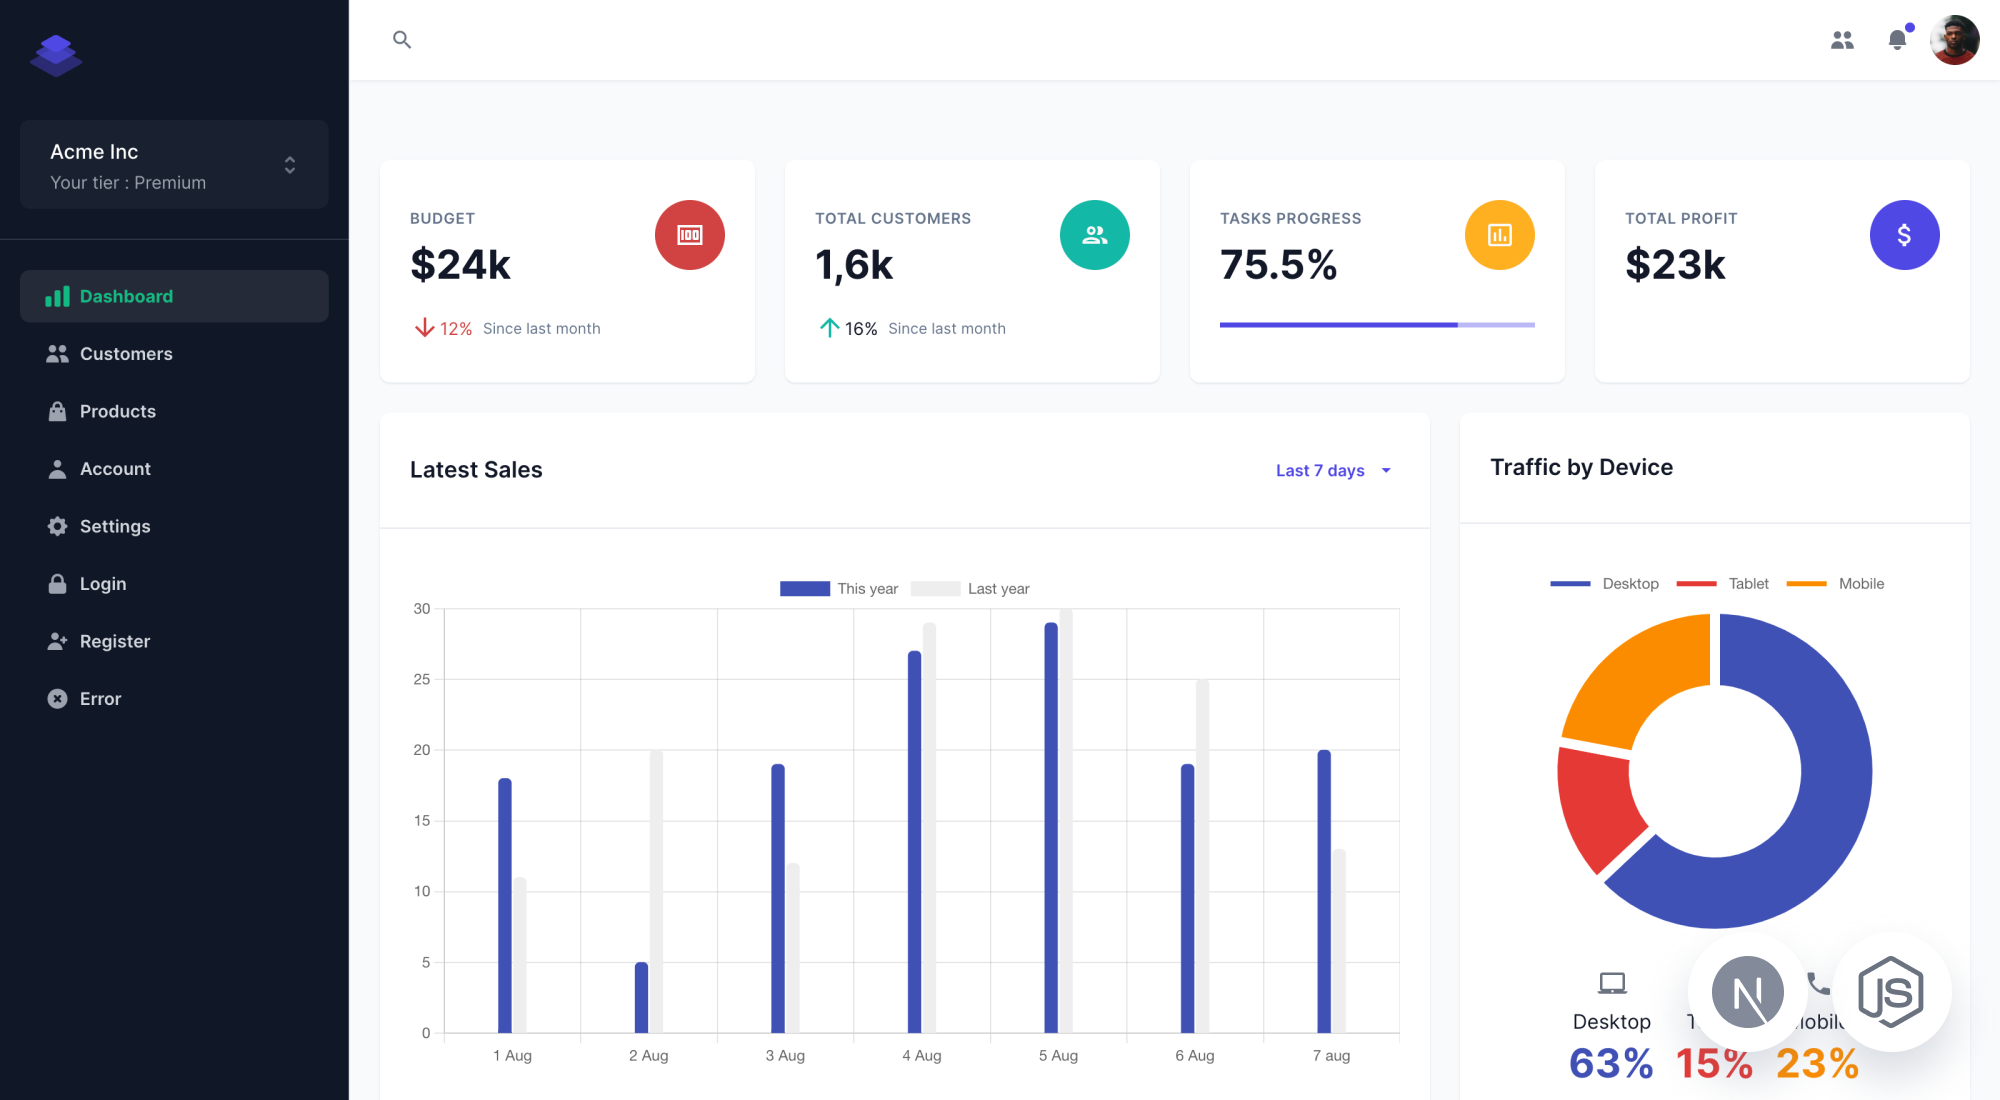Click the notification bell icon
2000x1100 pixels.
pyautogui.click(x=1897, y=39)
